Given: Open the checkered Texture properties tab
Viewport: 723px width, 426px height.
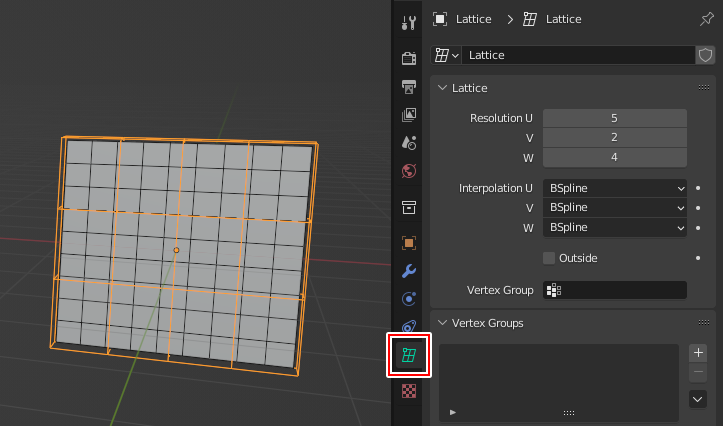Looking at the screenshot, I should [408, 390].
